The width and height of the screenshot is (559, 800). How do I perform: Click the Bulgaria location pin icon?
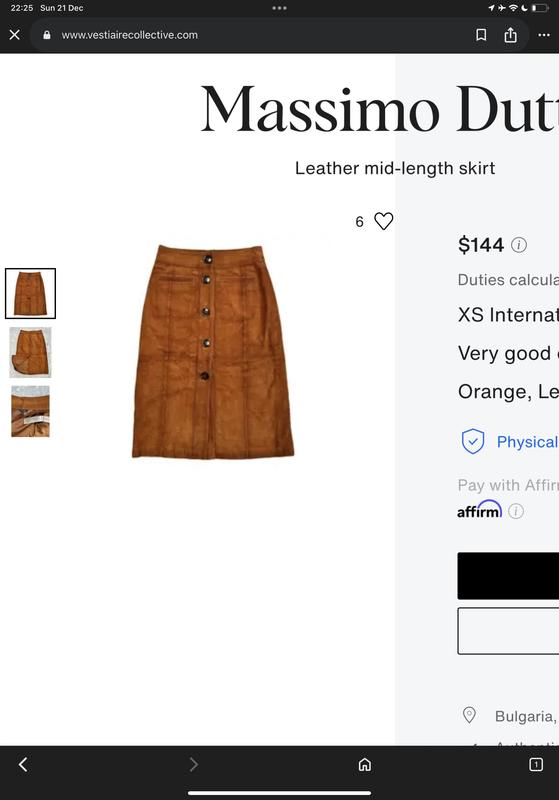[x=469, y=715]
